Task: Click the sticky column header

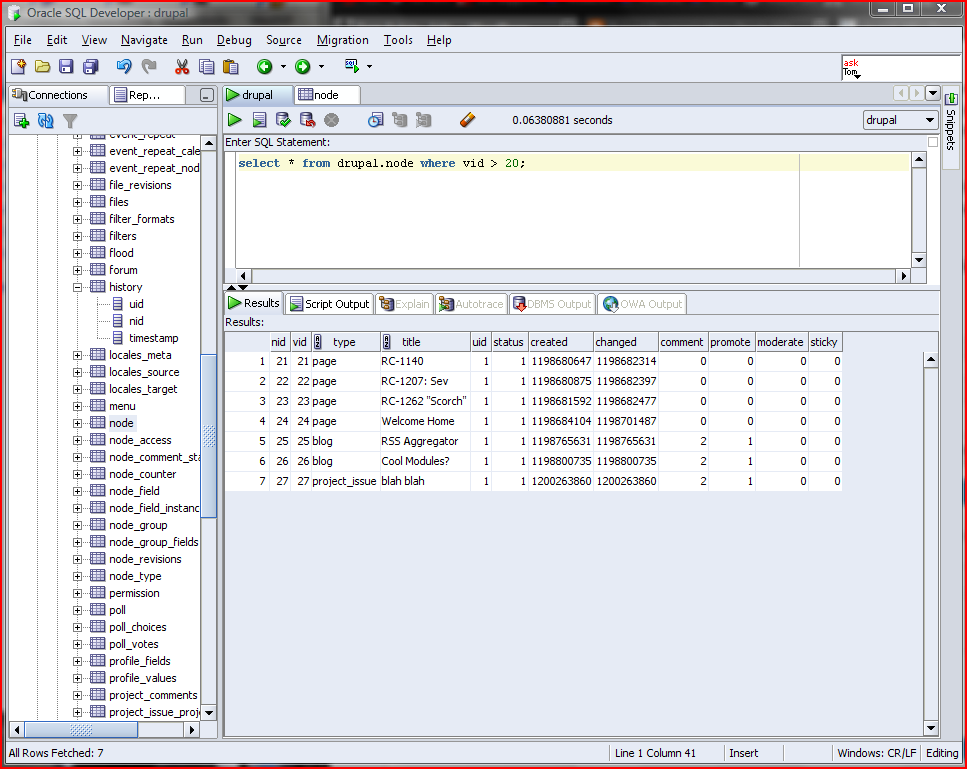Action: [825, 342]
